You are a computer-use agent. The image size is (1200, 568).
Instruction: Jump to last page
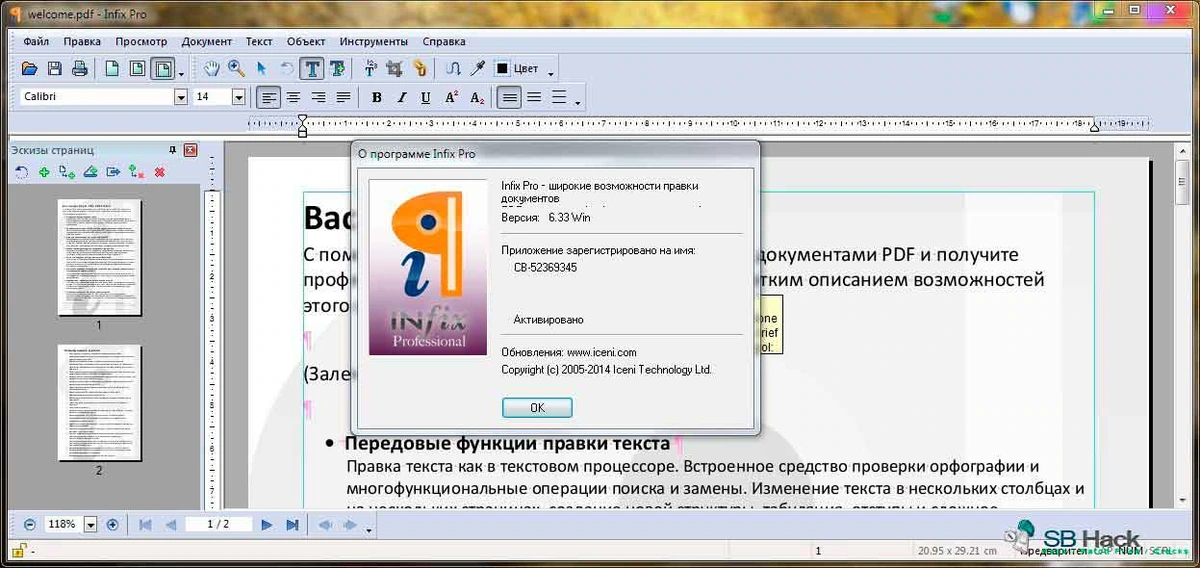[292, 524]
